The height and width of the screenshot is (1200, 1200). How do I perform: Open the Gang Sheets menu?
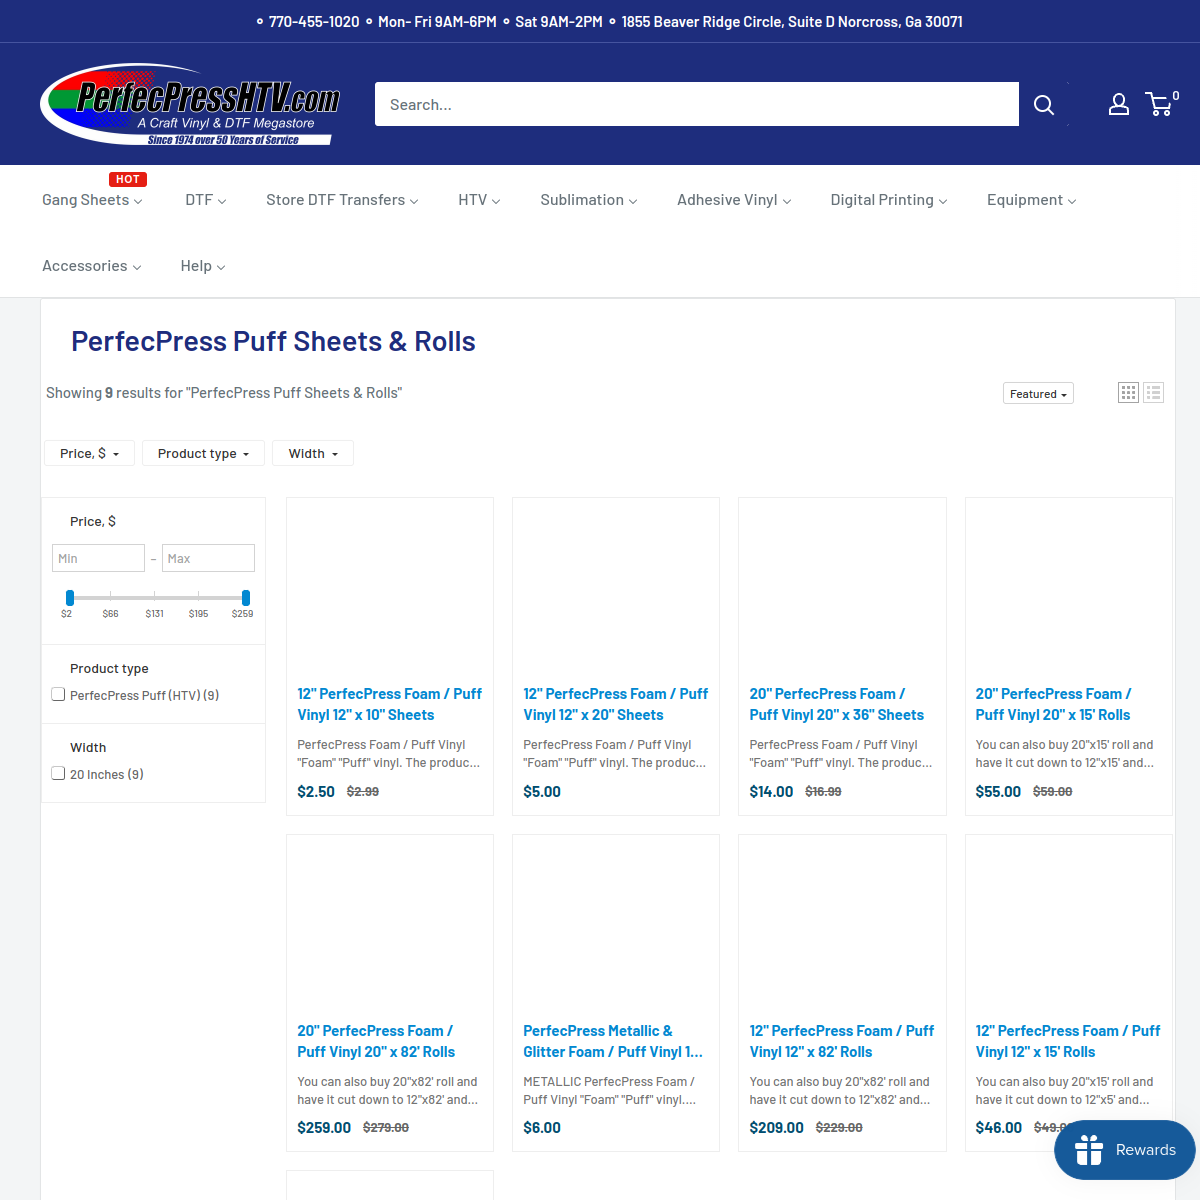(x=92, y=200)
